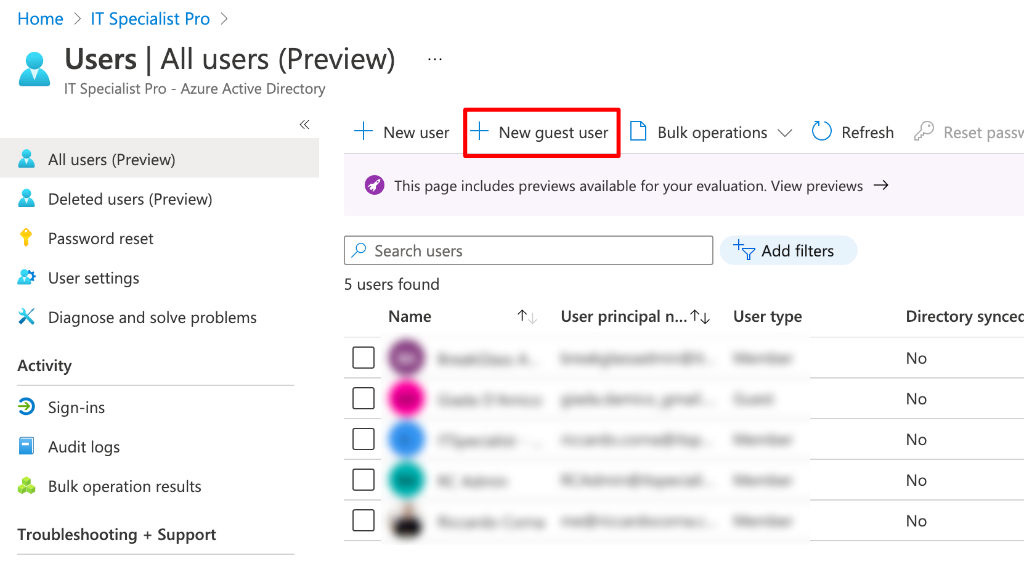
Task: Click the teal user avatar
Action: [406, 480]
